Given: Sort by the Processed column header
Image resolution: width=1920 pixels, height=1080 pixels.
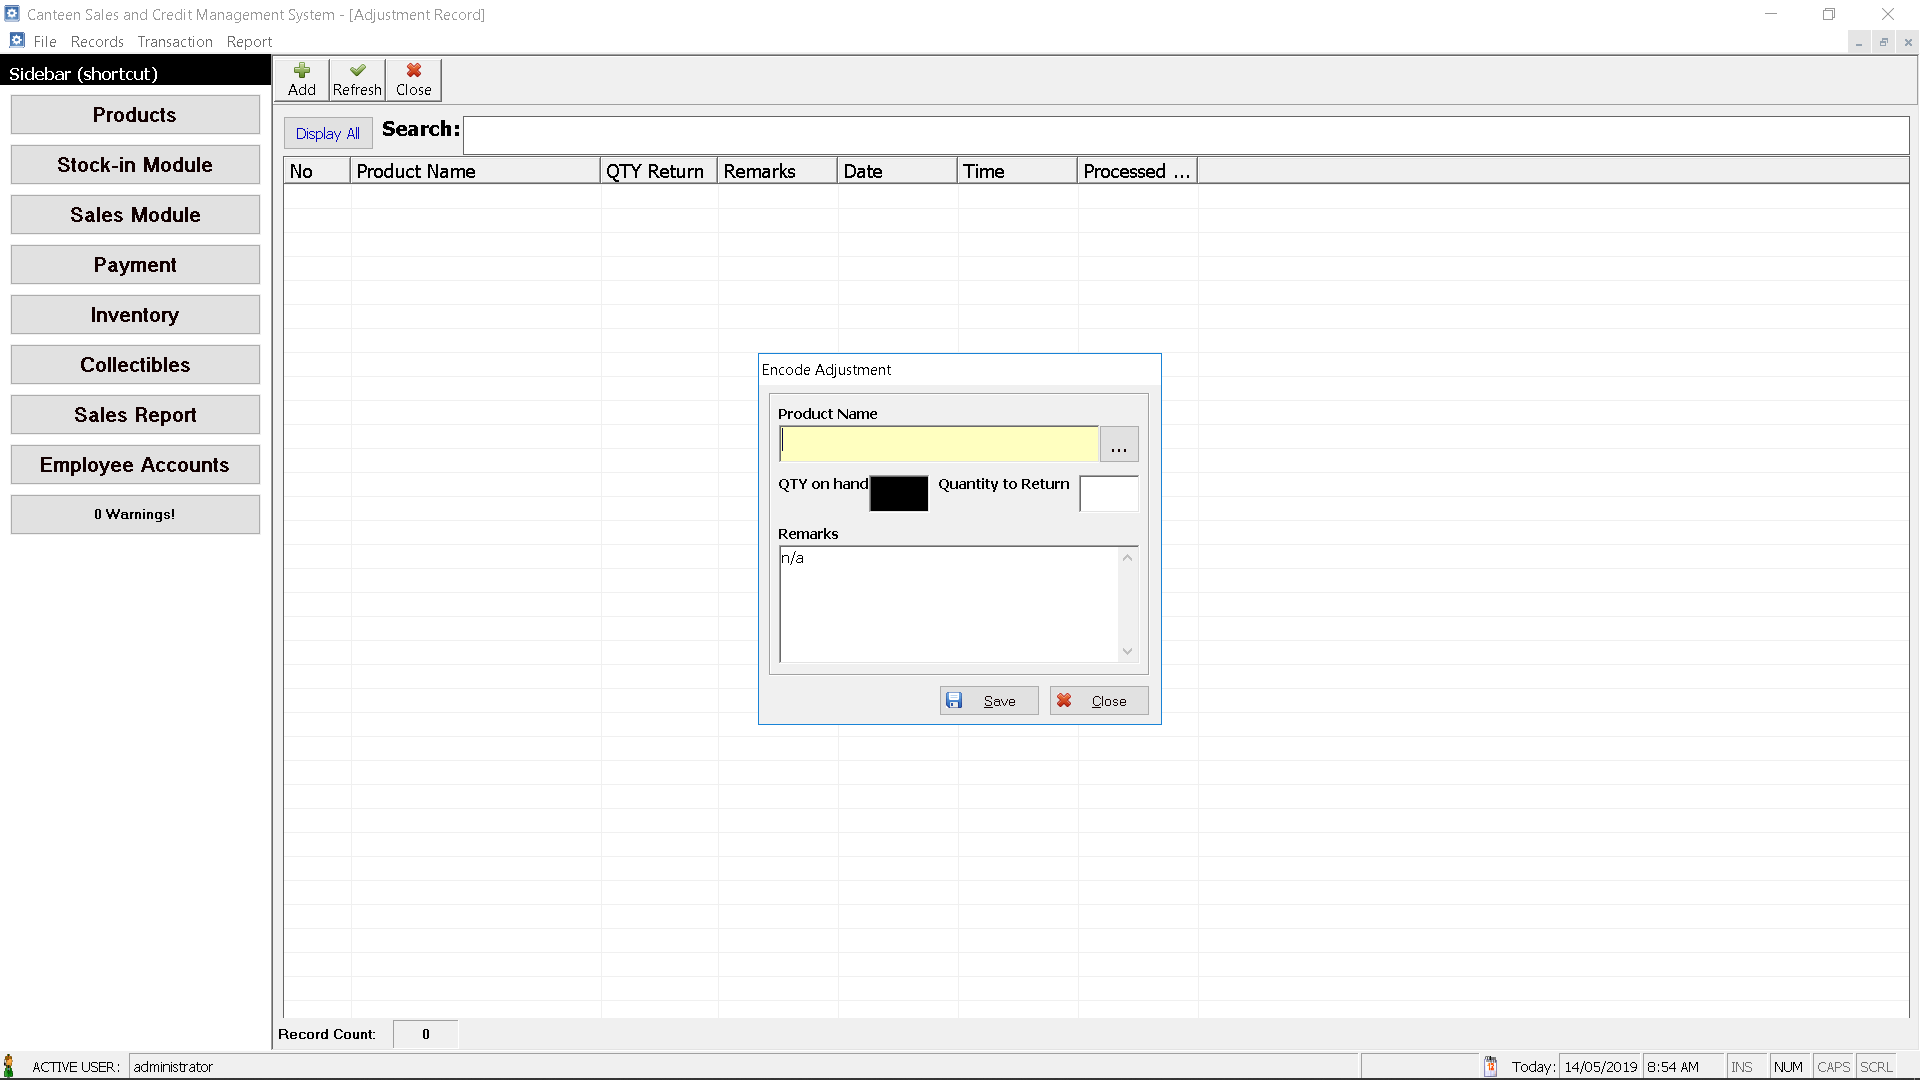Looking at the screenshot, I should tap(1137, 171).
